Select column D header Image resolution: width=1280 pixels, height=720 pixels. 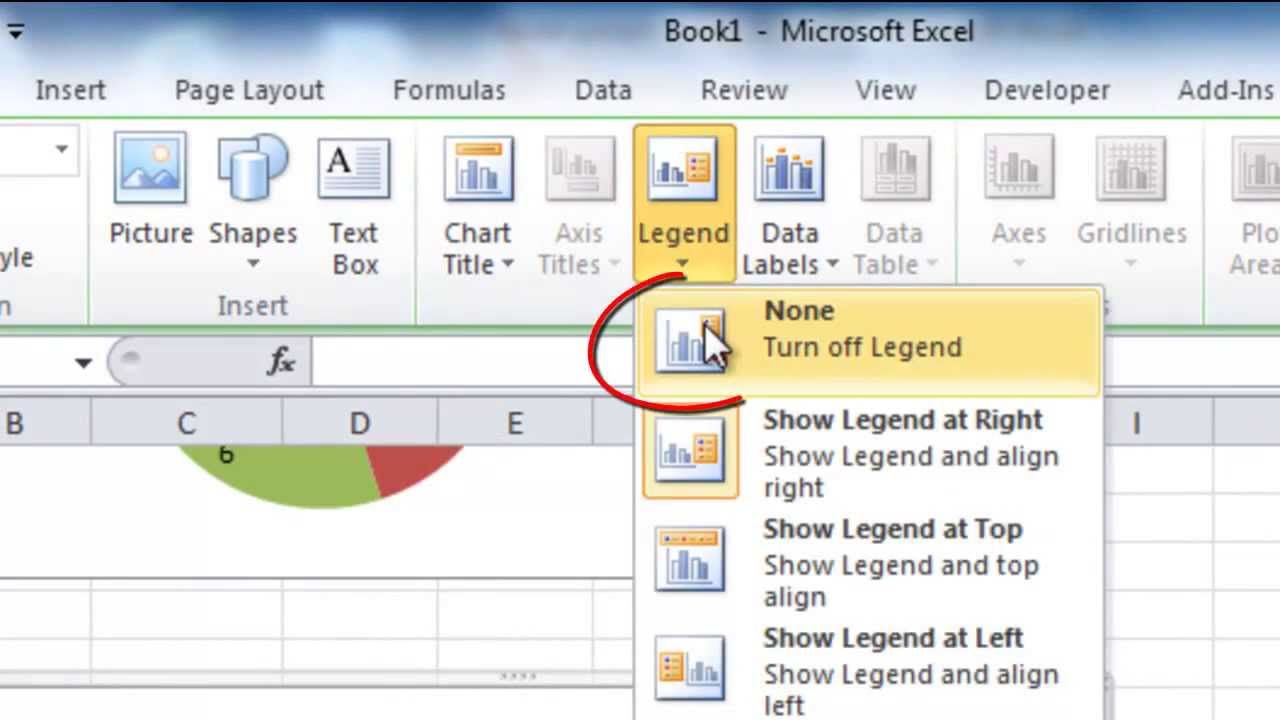coord(360,424)
